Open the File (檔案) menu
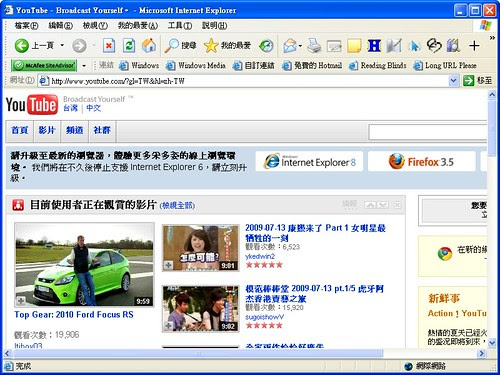This screenshot has height=375, width=500. (26, 25)
